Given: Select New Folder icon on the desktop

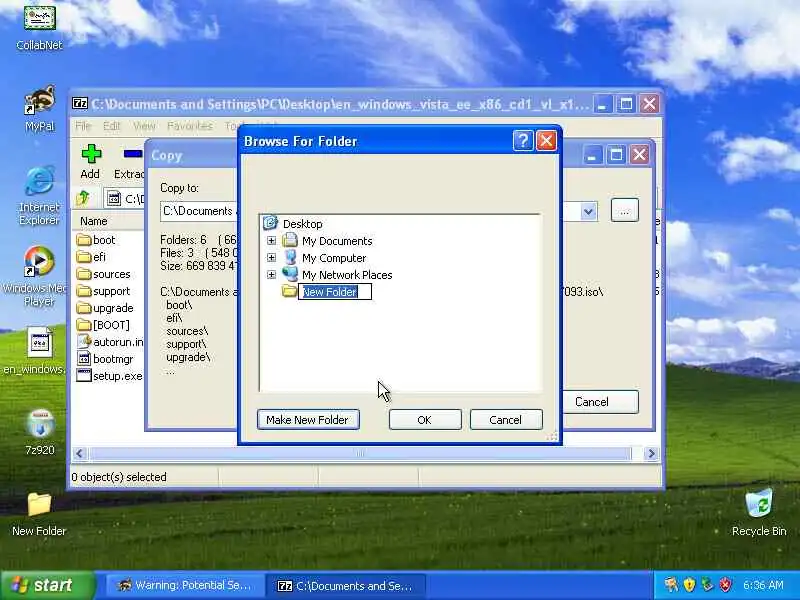Looking at the screenshot, I should pos(39,514).
